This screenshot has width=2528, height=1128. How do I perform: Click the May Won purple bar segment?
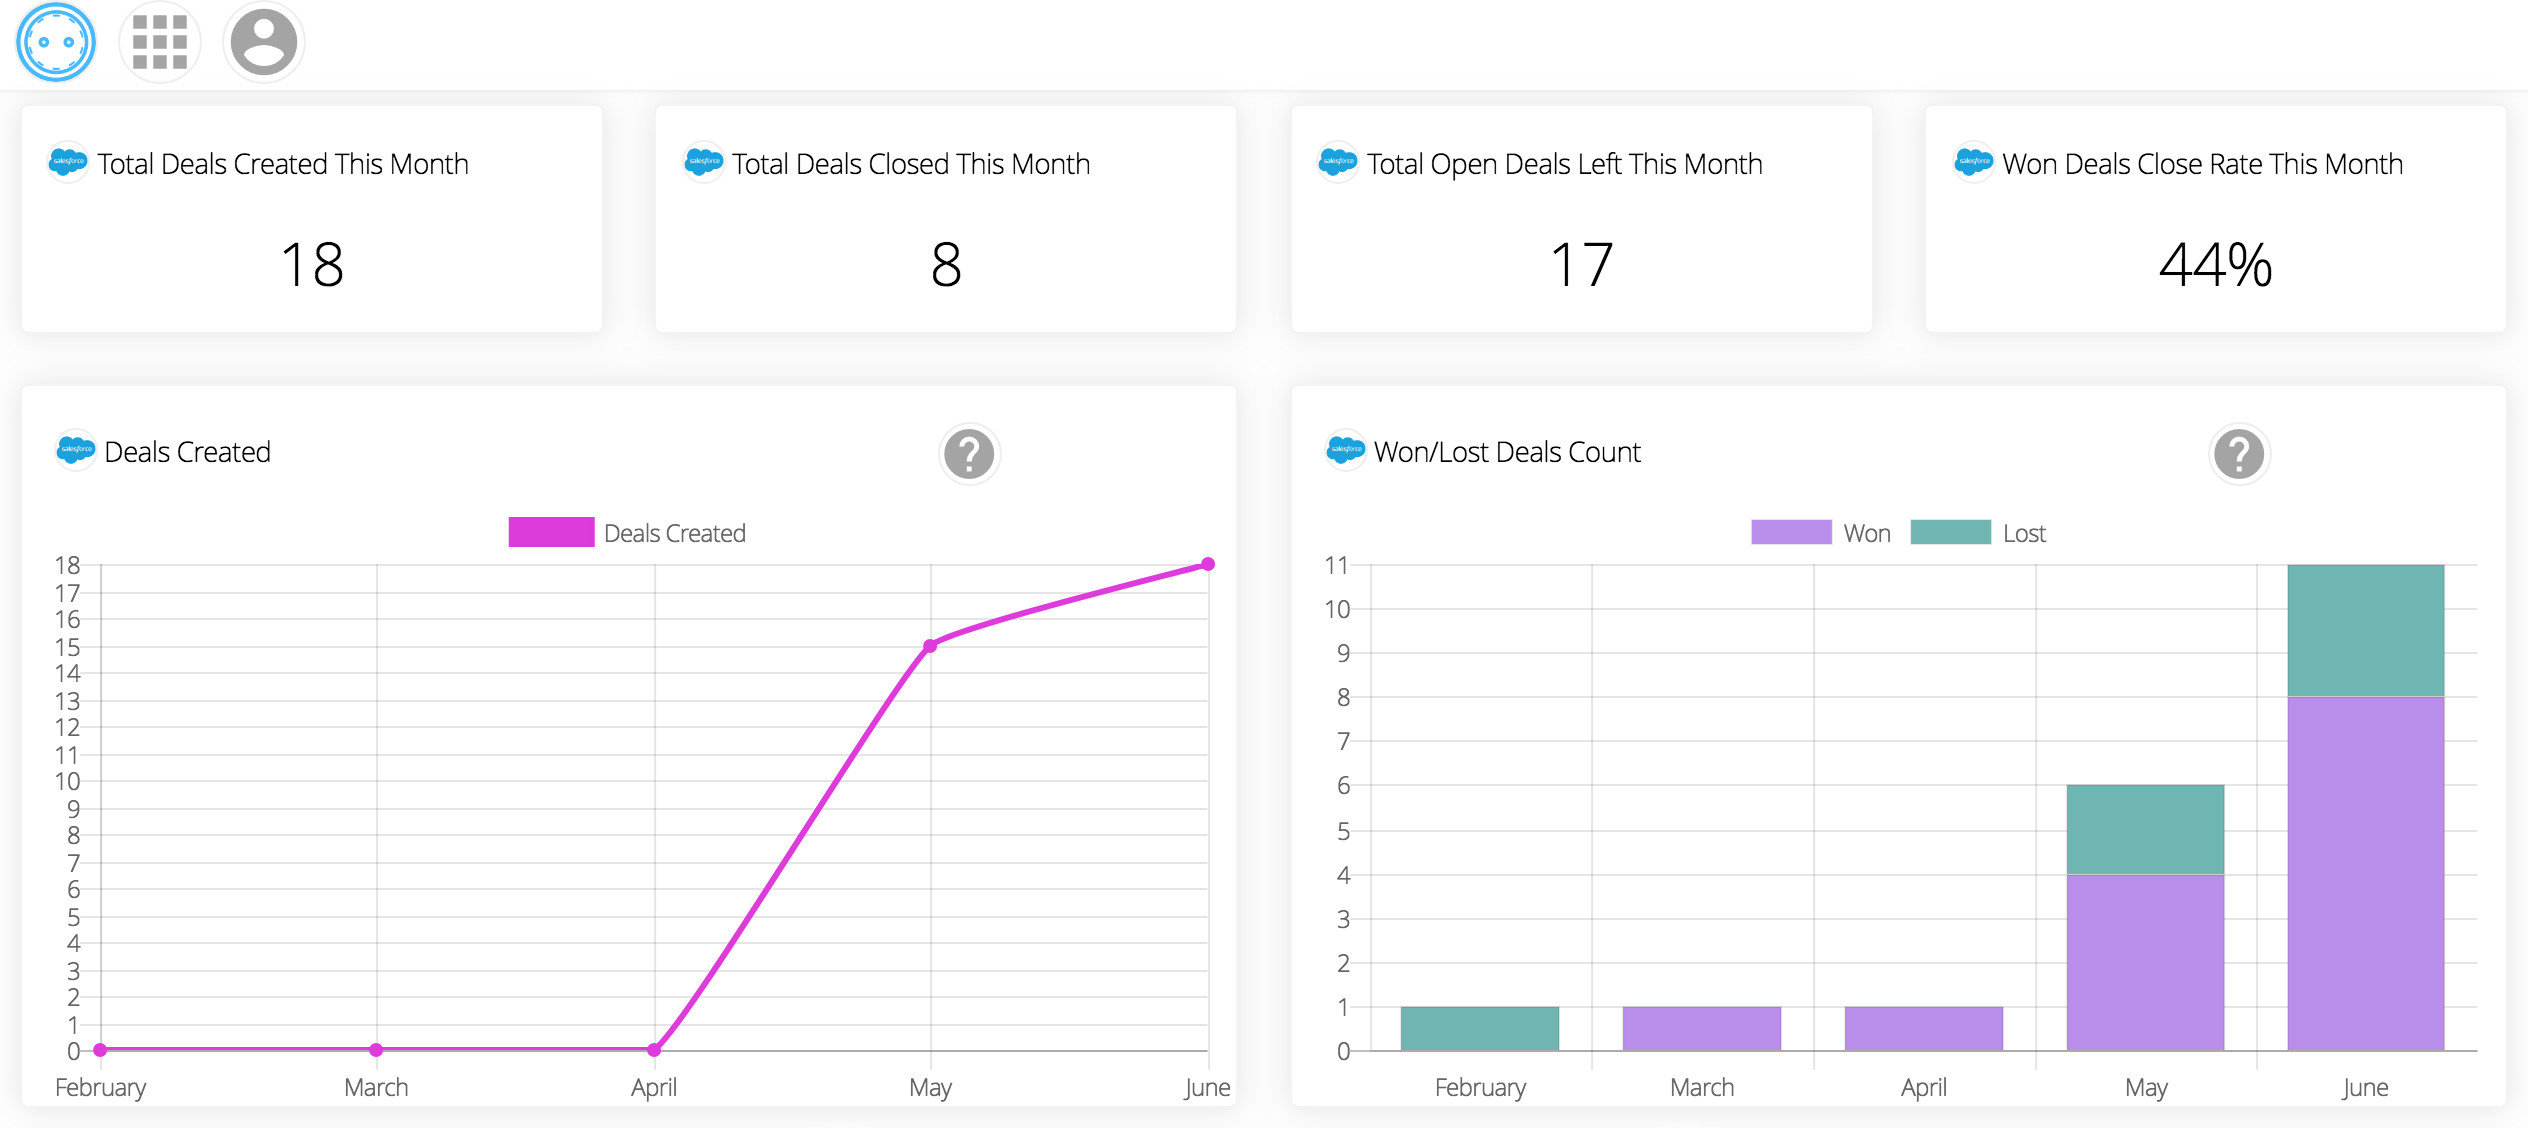[2145, 962]
